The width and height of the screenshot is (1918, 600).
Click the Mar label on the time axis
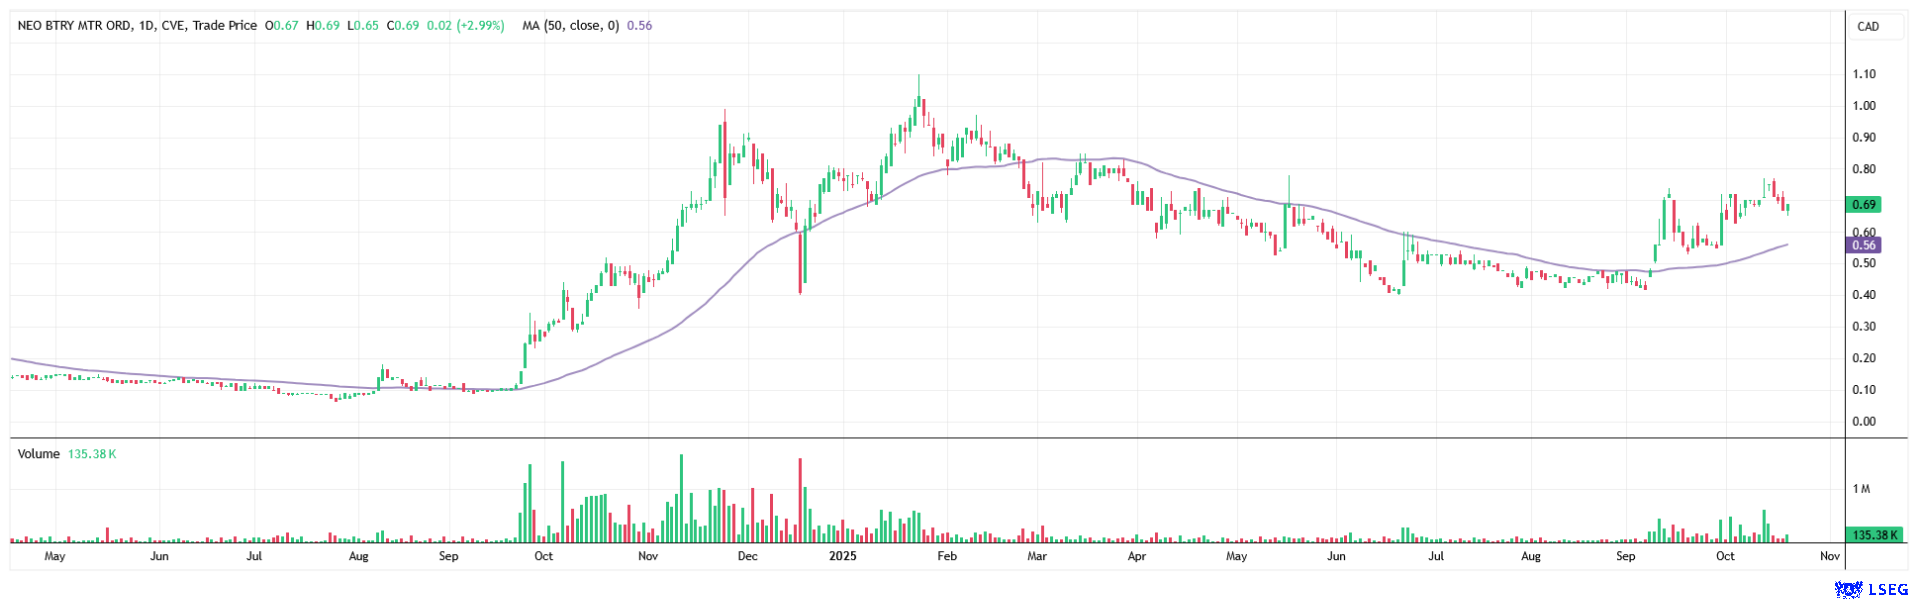pyautogui.click(x=1037, y=556)
